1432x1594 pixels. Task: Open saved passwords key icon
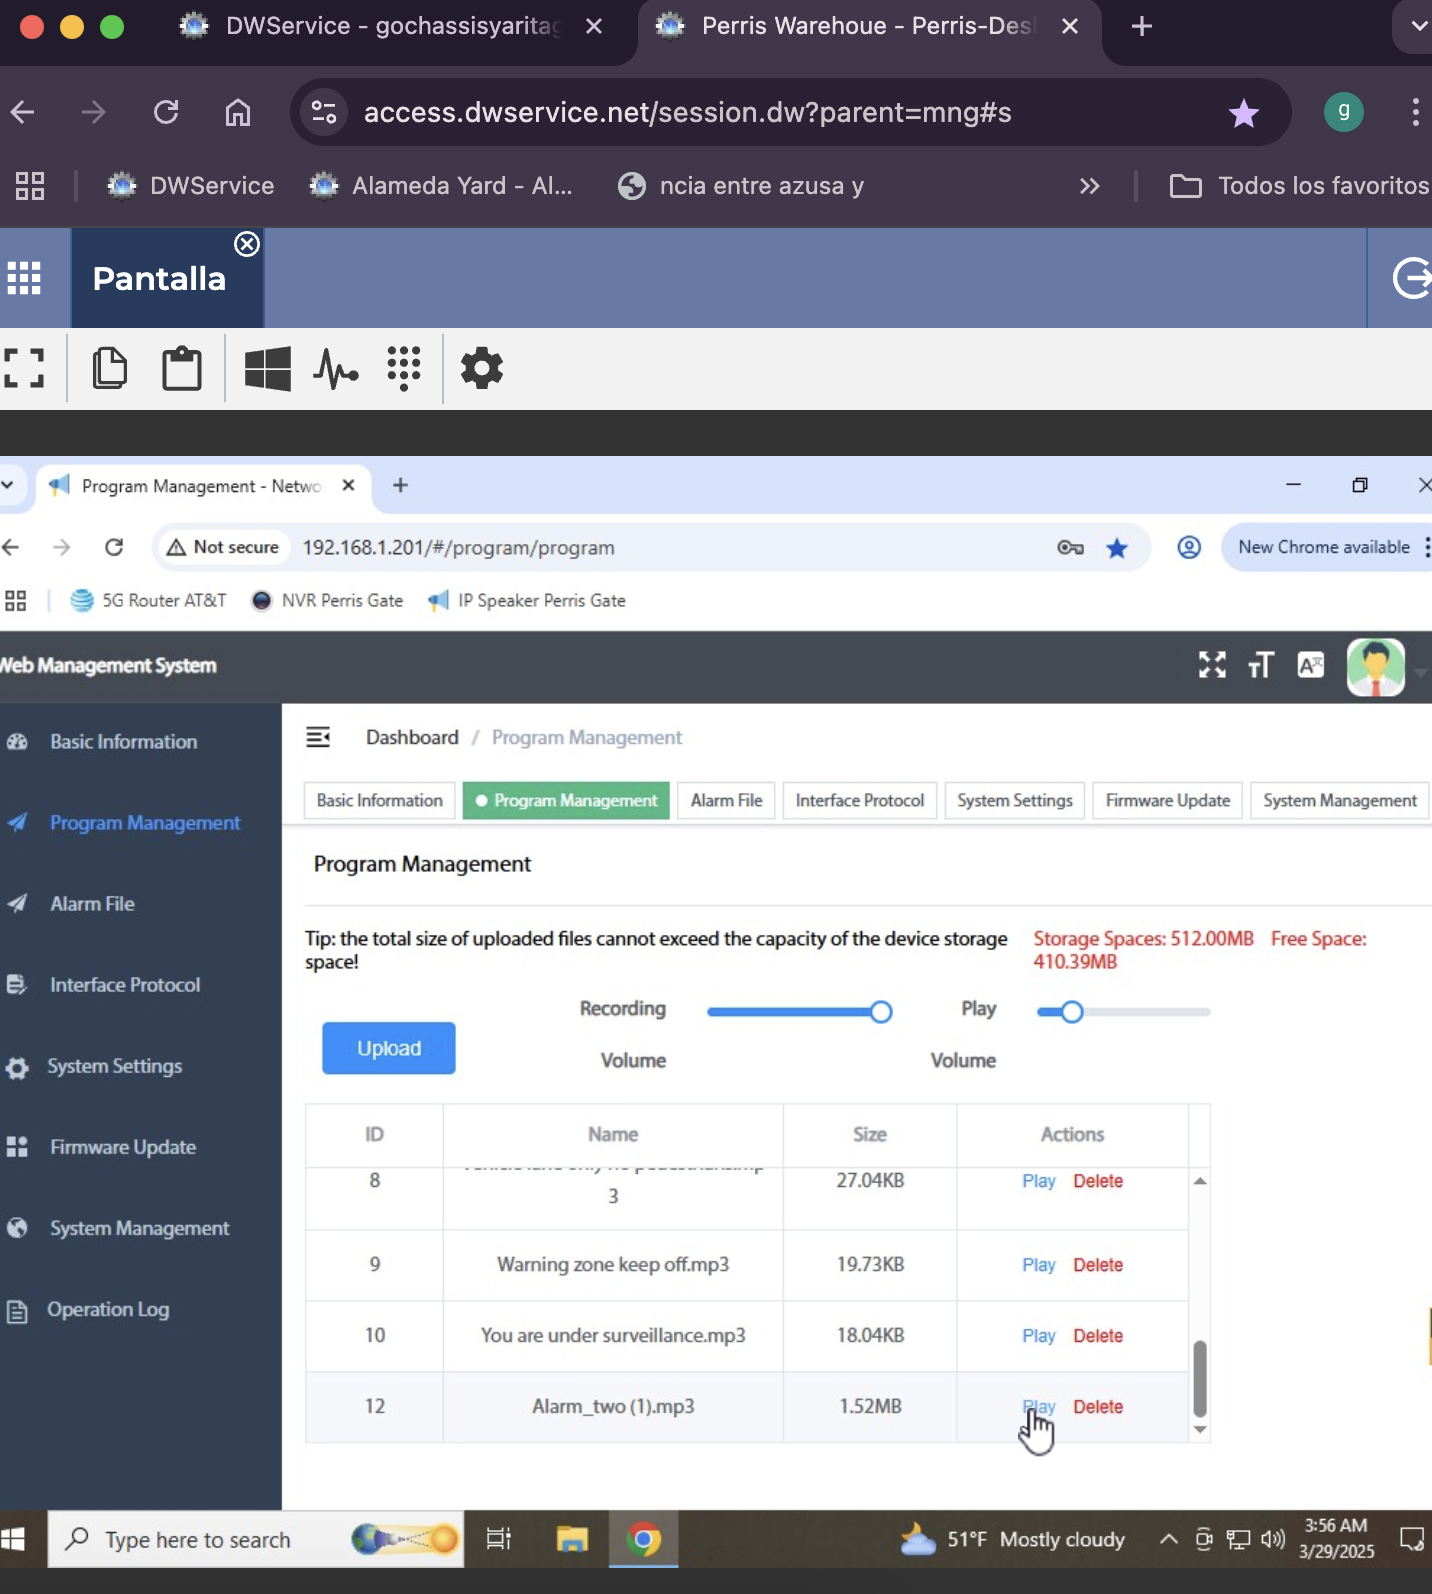point(1070,547)
